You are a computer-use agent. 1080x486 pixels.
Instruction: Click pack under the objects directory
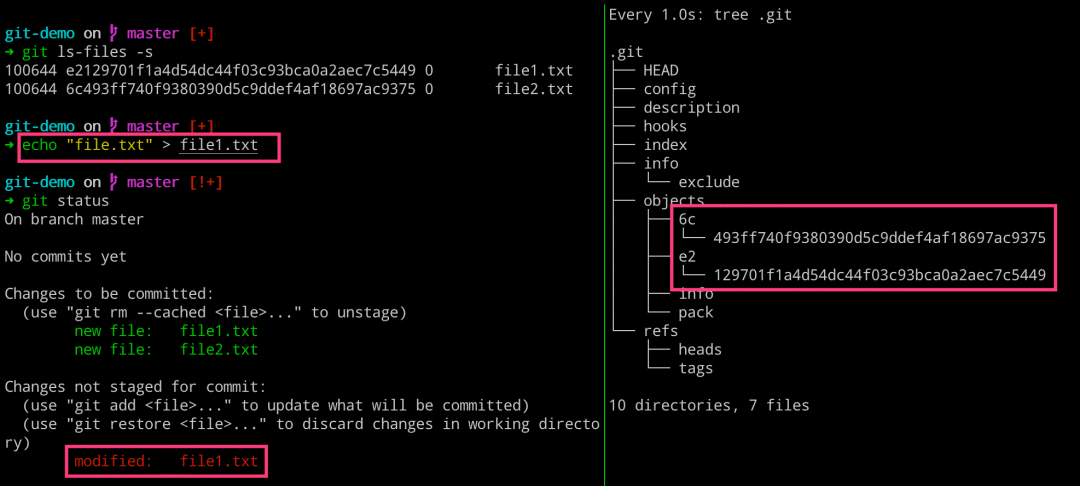click(x=696, y=313)
